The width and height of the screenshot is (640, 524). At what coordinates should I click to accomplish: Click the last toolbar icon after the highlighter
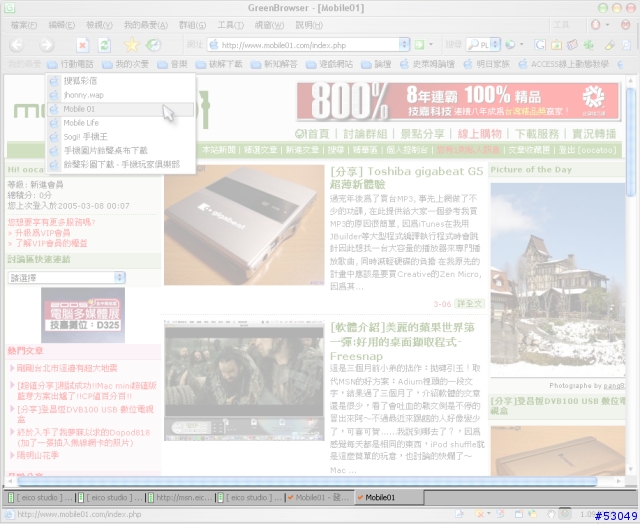point(626,44)
